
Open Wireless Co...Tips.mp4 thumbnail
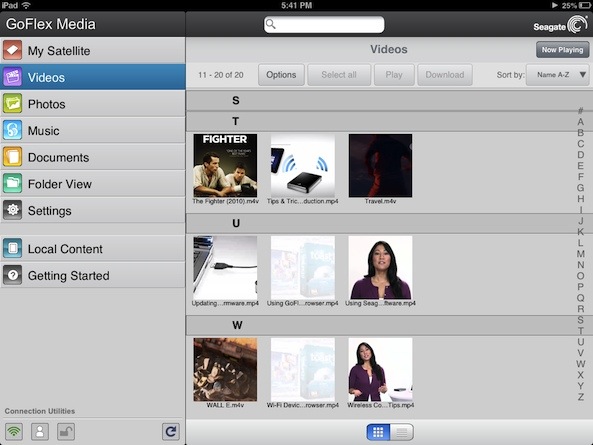(380, 369)
